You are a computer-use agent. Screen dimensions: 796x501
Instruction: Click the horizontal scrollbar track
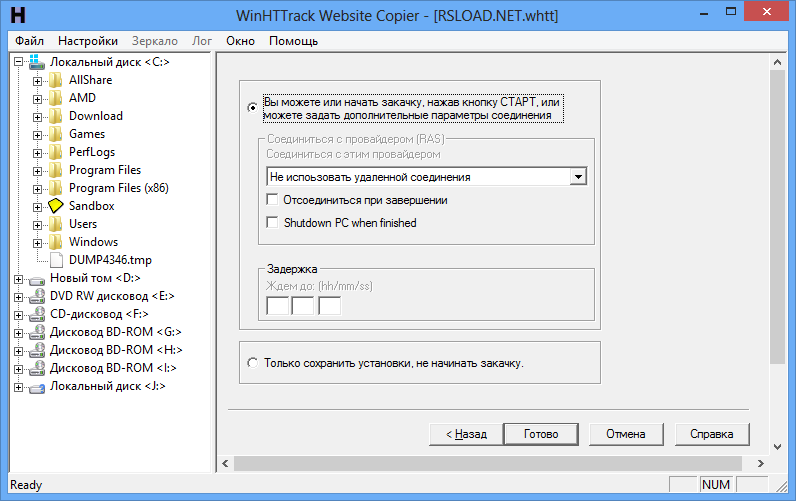[488, 463]
